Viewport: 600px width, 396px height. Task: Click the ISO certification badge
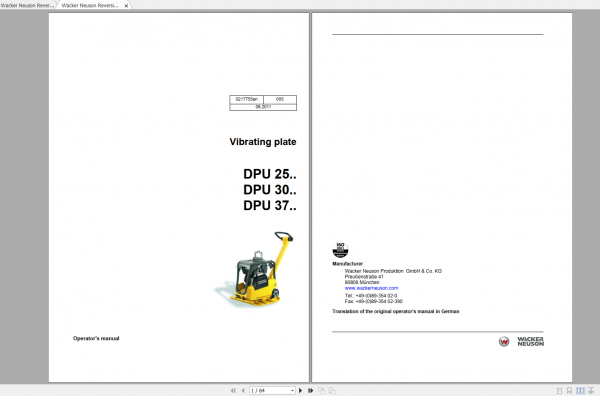[340, 250]
